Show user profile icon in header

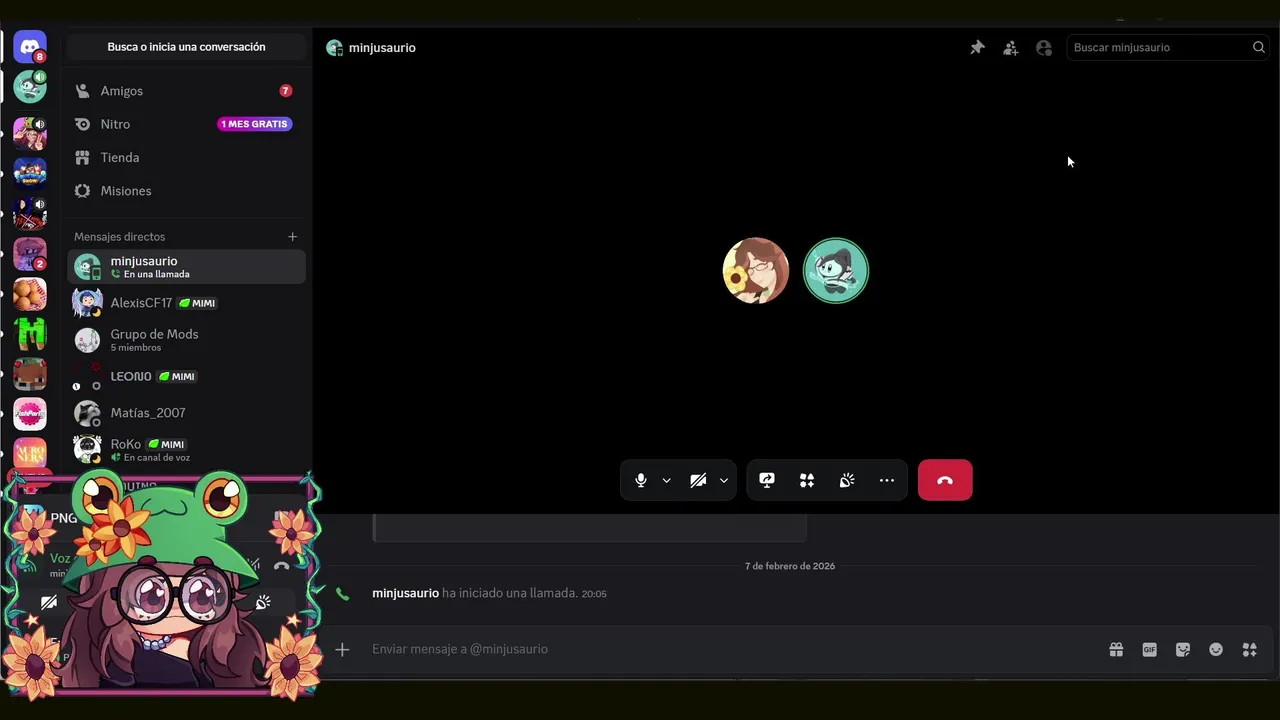pos(1044,47)
